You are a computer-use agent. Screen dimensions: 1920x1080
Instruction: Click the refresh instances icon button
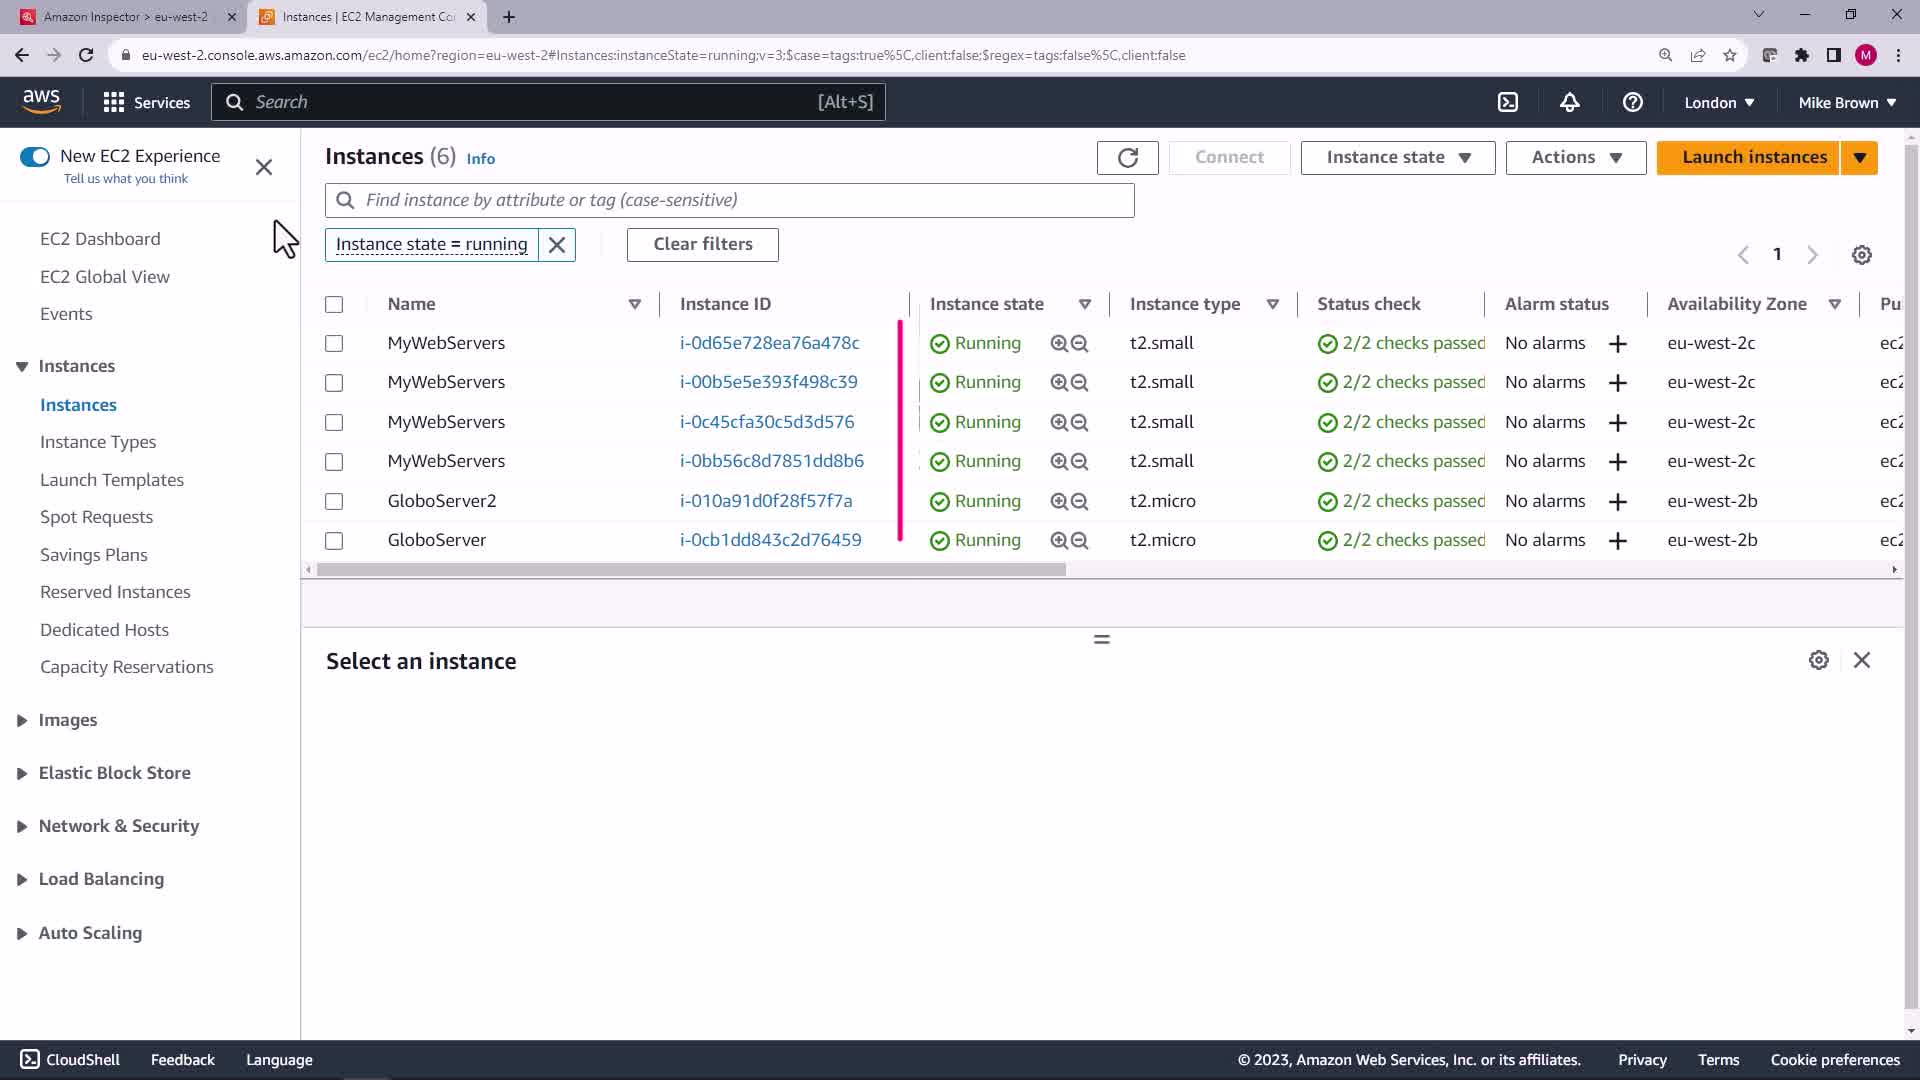pos(1127,158)
